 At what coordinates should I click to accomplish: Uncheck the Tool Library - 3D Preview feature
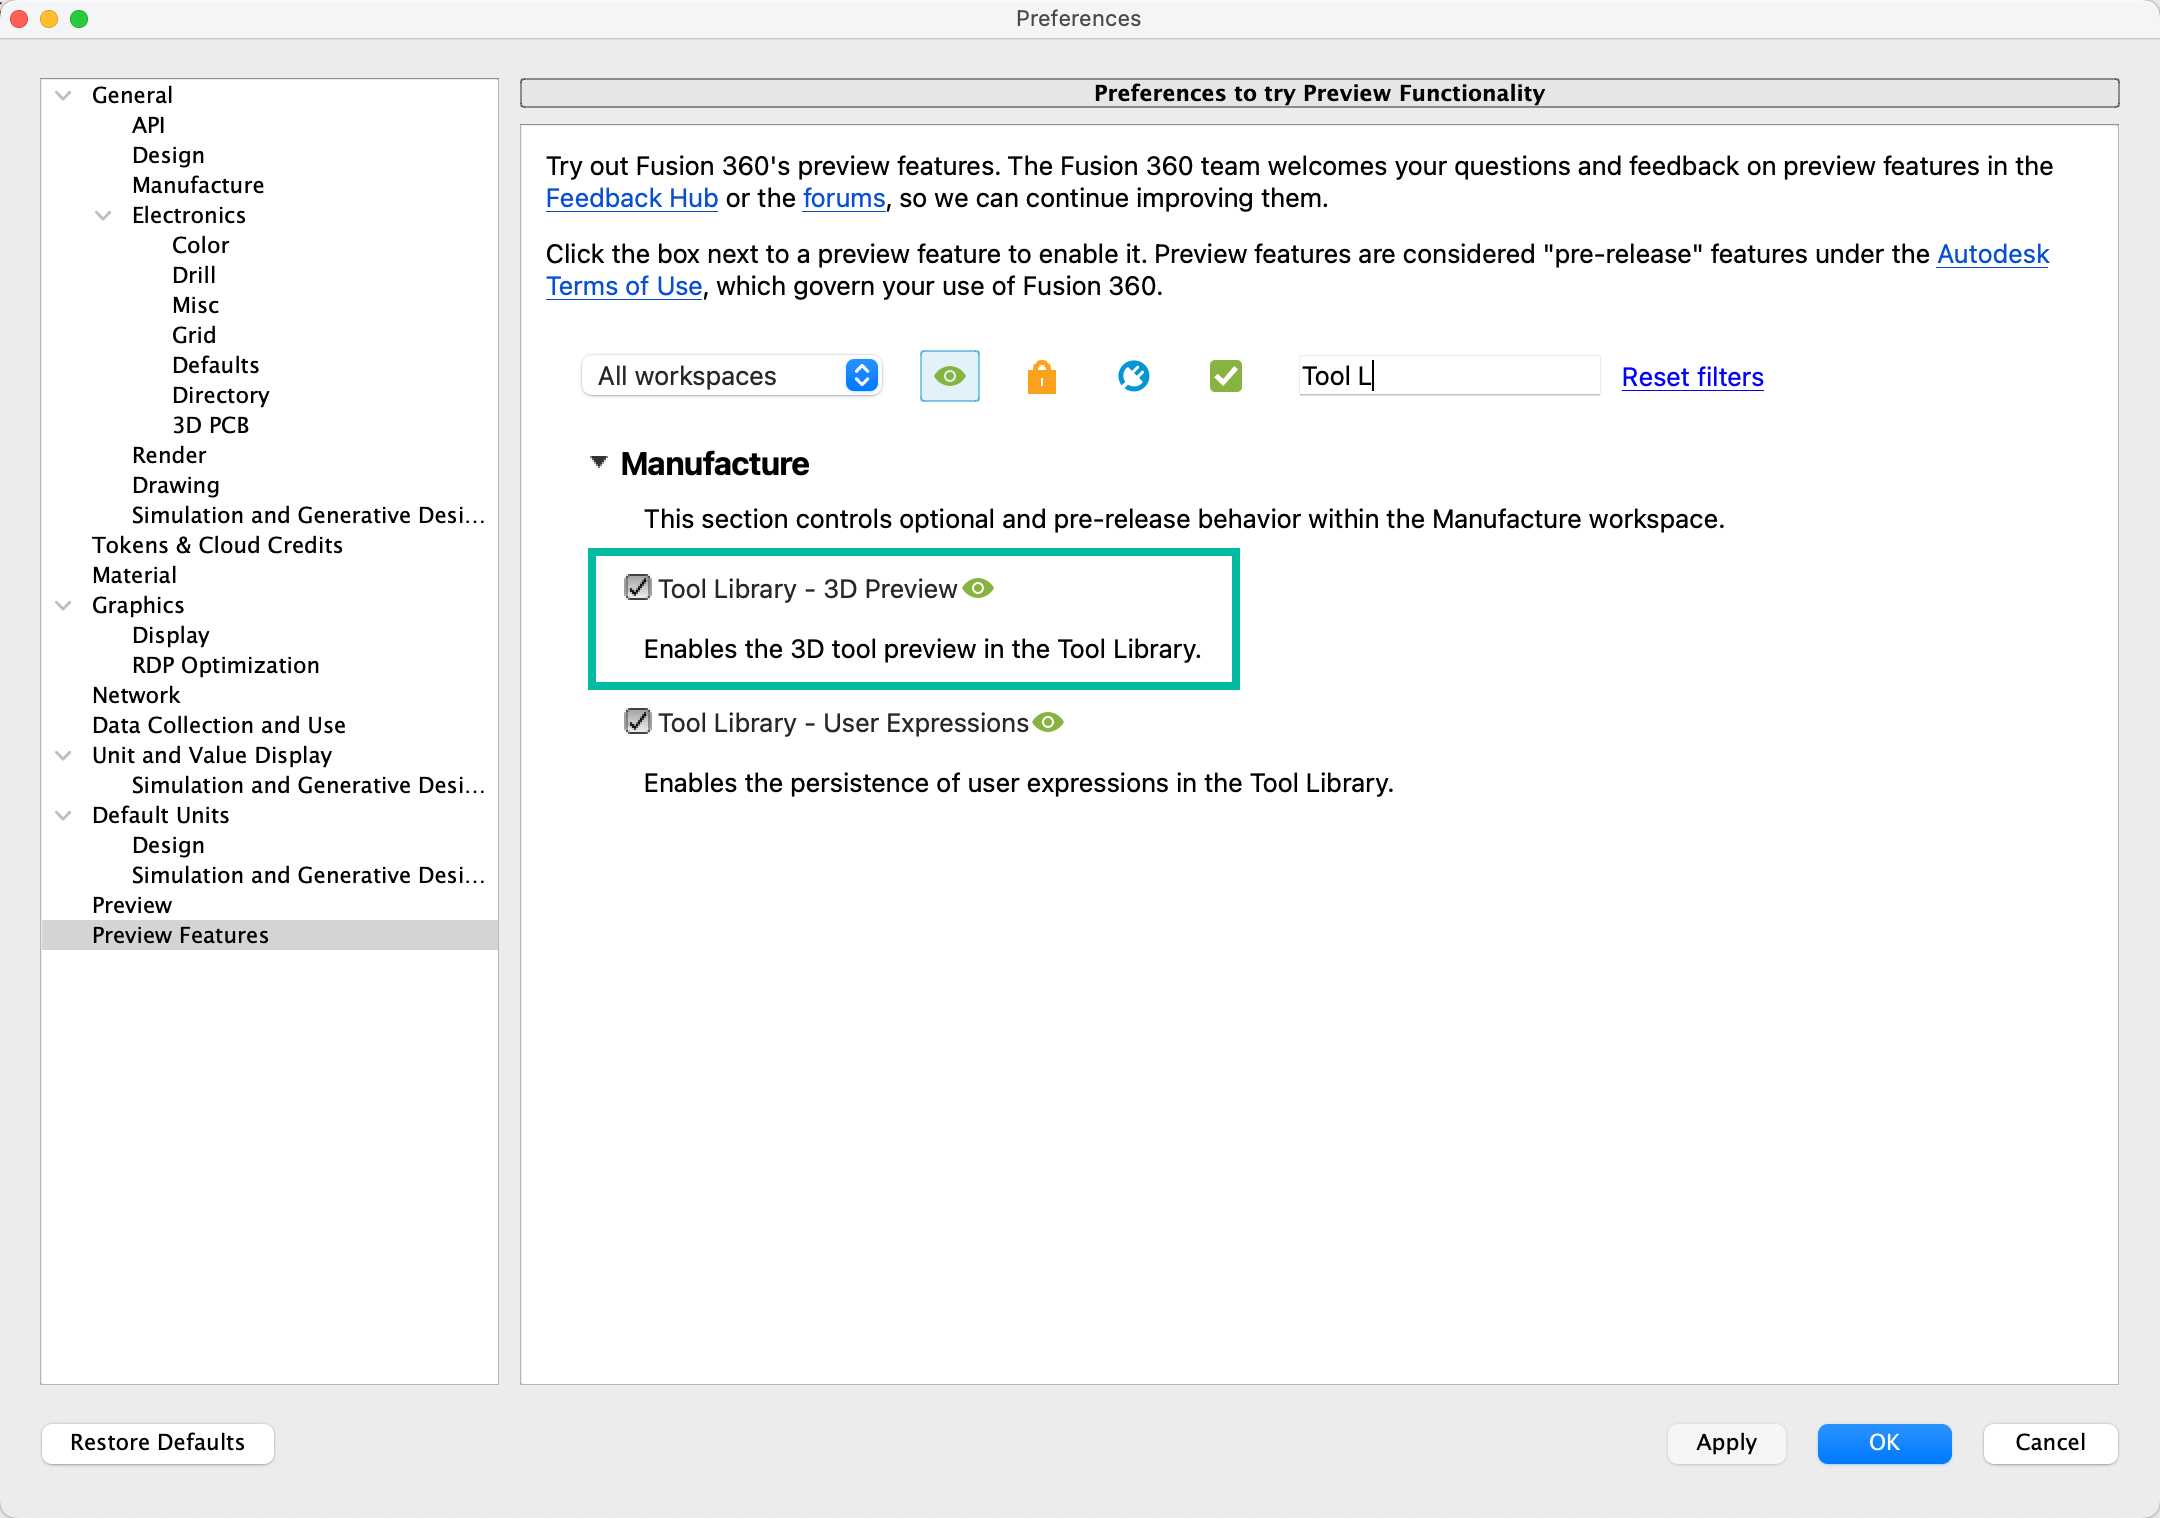click(637, 588)
